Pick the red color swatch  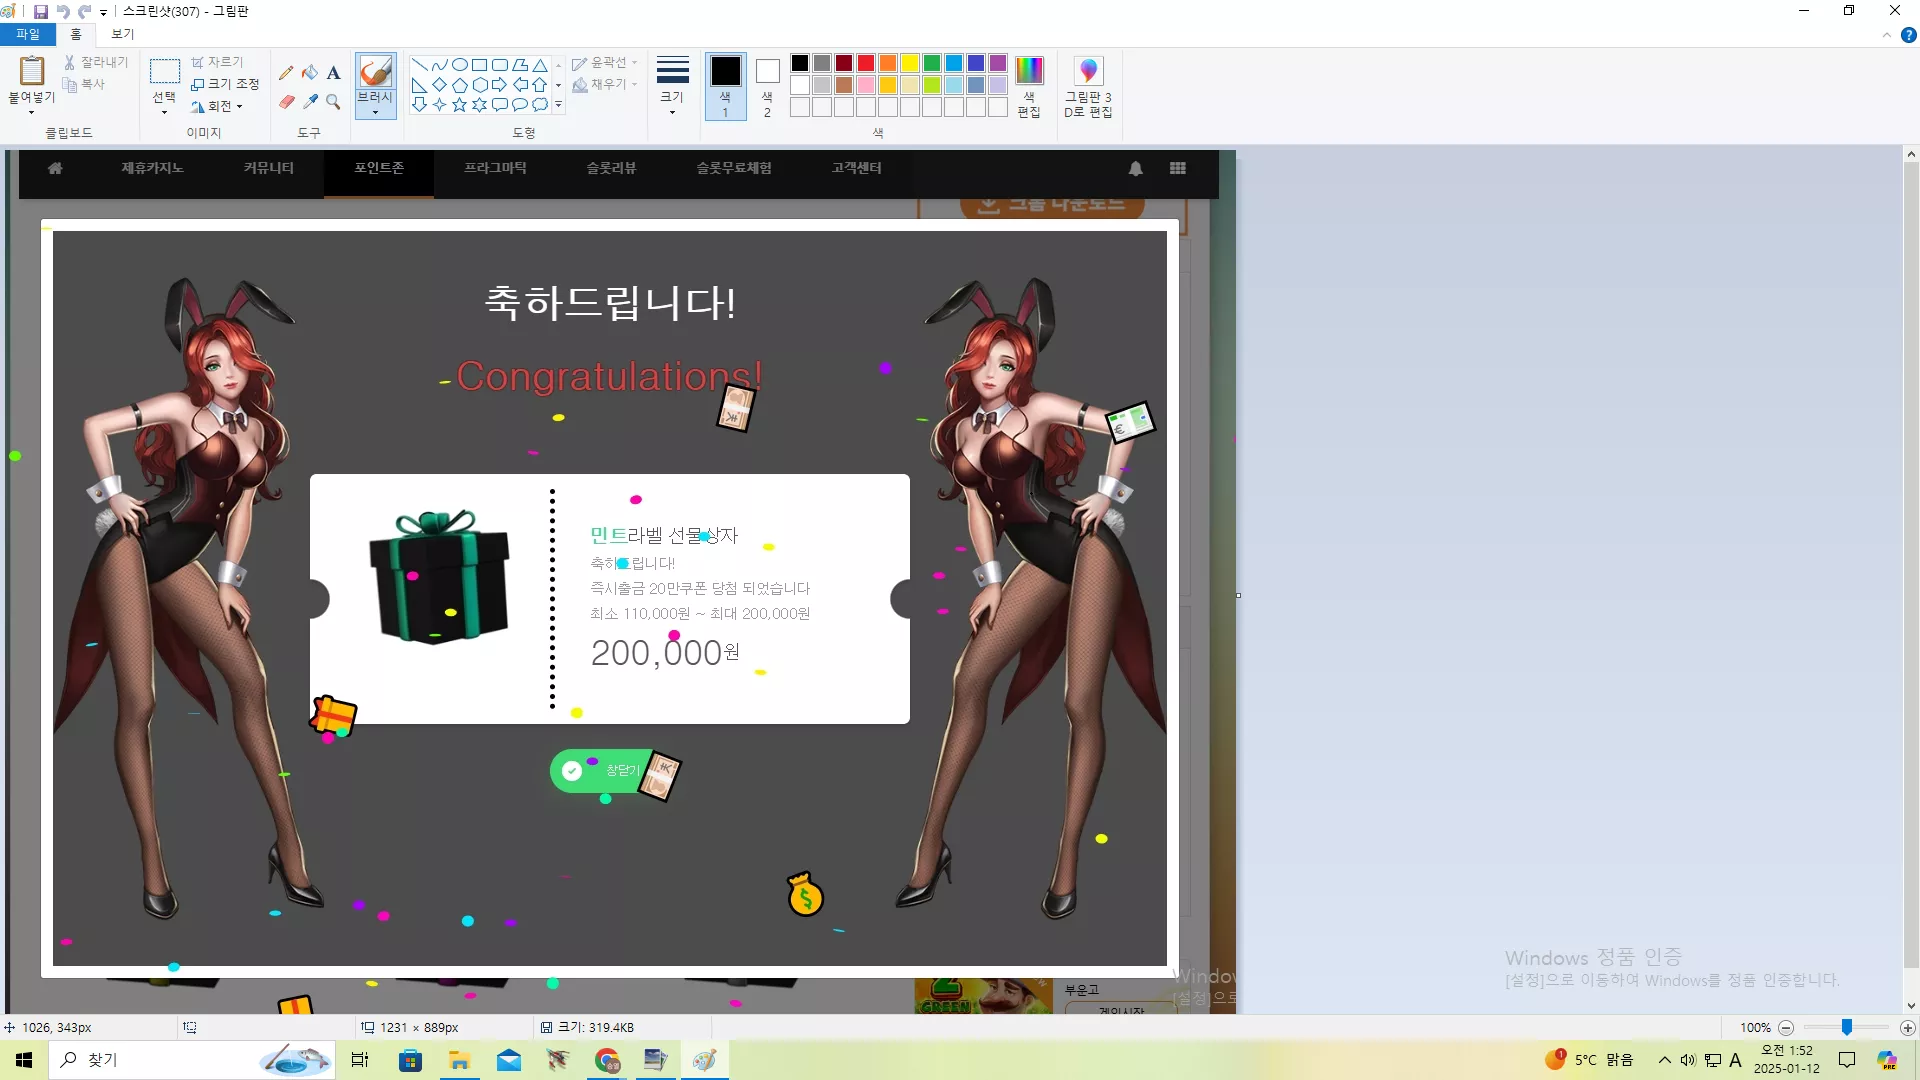coord(866,63)
